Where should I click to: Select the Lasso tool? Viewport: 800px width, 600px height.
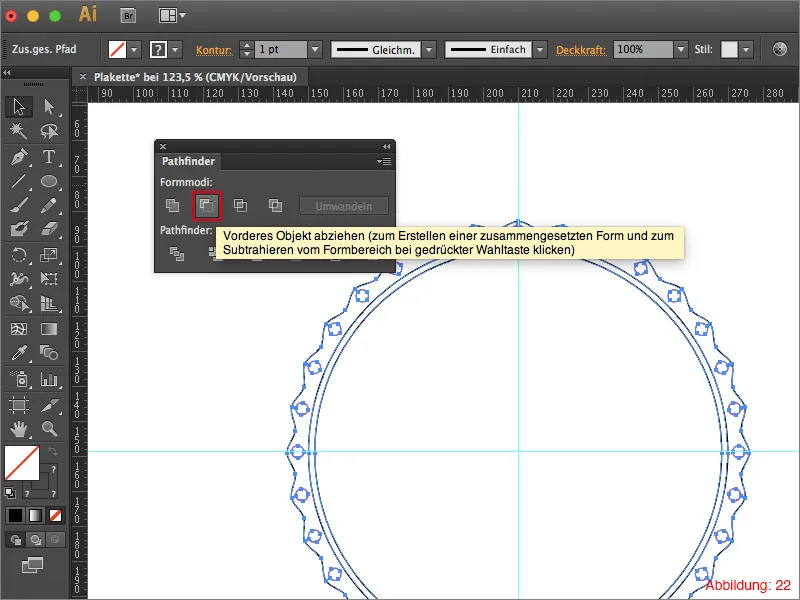click(49, 131)
